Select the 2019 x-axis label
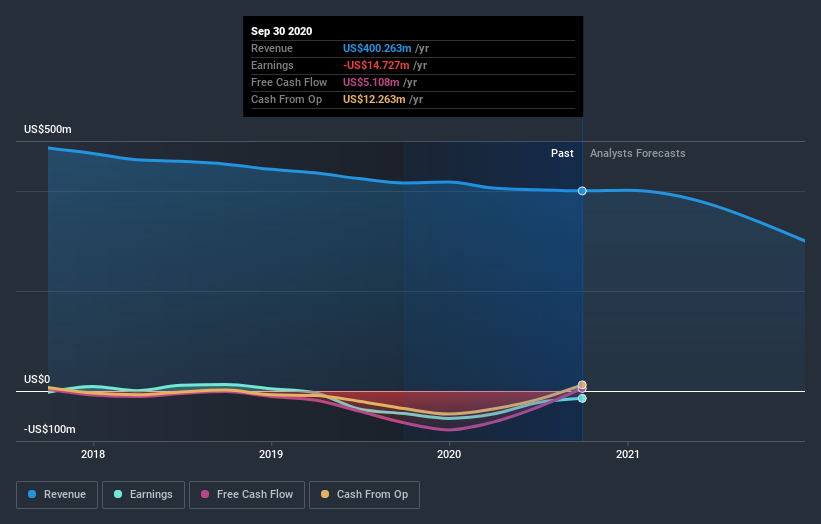821x524 pixels. (x=271, y=454)
